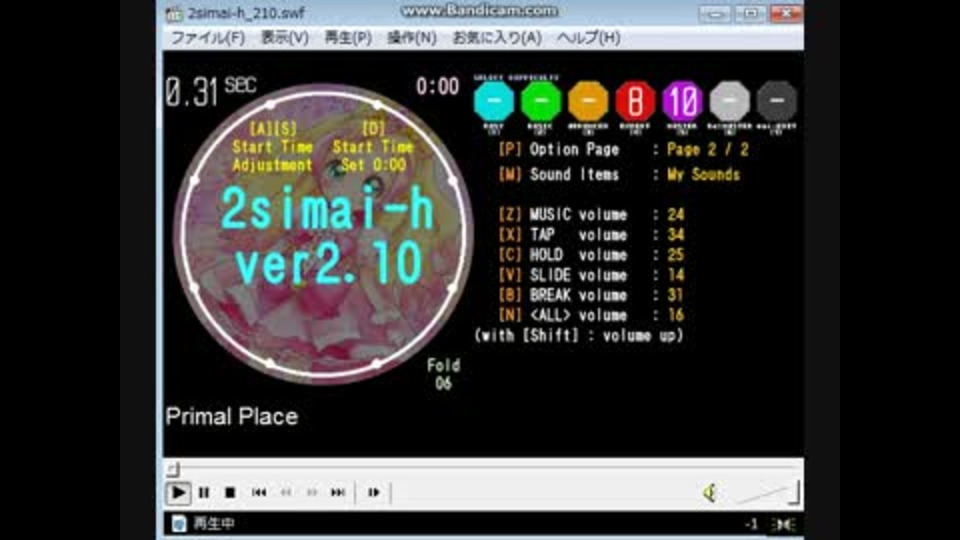Click the Option Page row
Image resolution: width=960 pixels, height=540 pixels.
click(623, 149)
